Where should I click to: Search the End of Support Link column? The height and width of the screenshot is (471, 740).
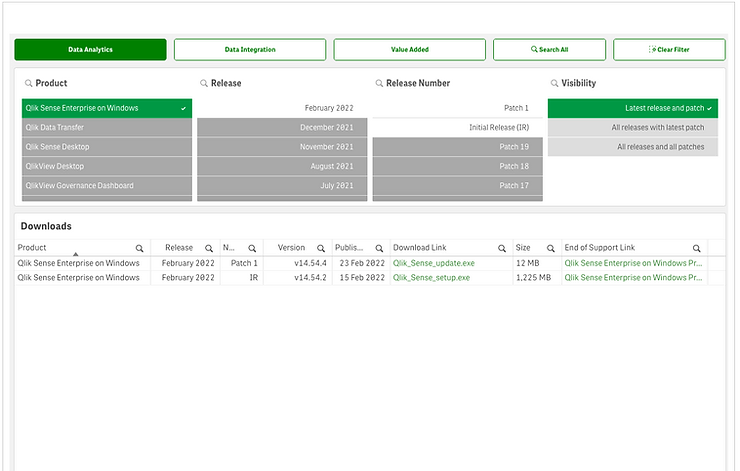(697, 248)
